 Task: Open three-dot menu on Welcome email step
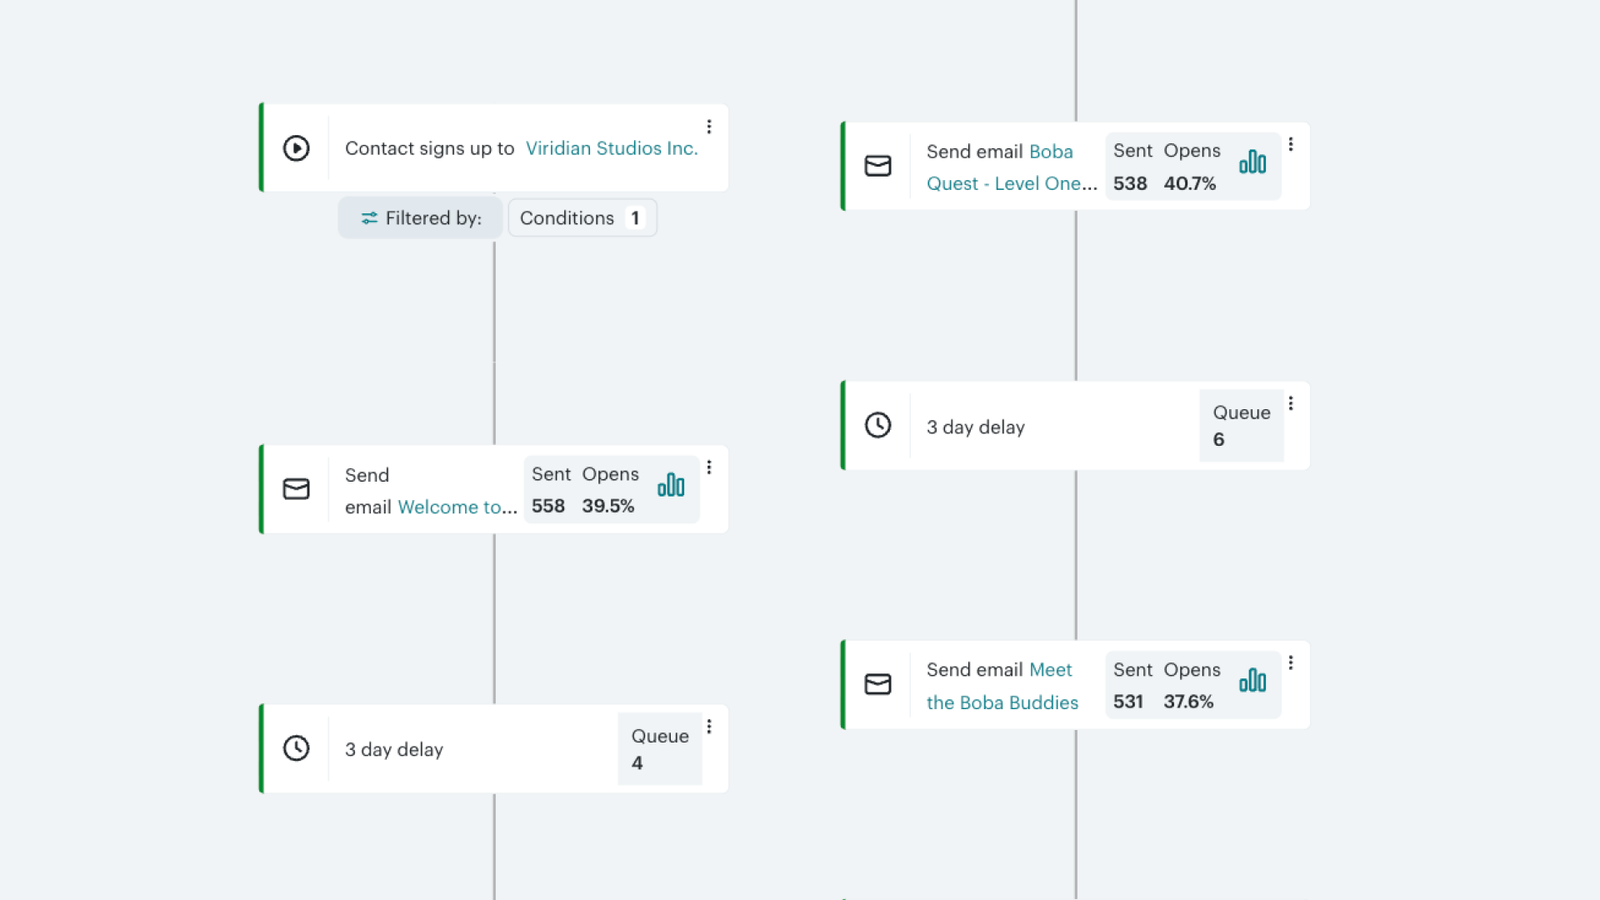(x=709, y=468)
